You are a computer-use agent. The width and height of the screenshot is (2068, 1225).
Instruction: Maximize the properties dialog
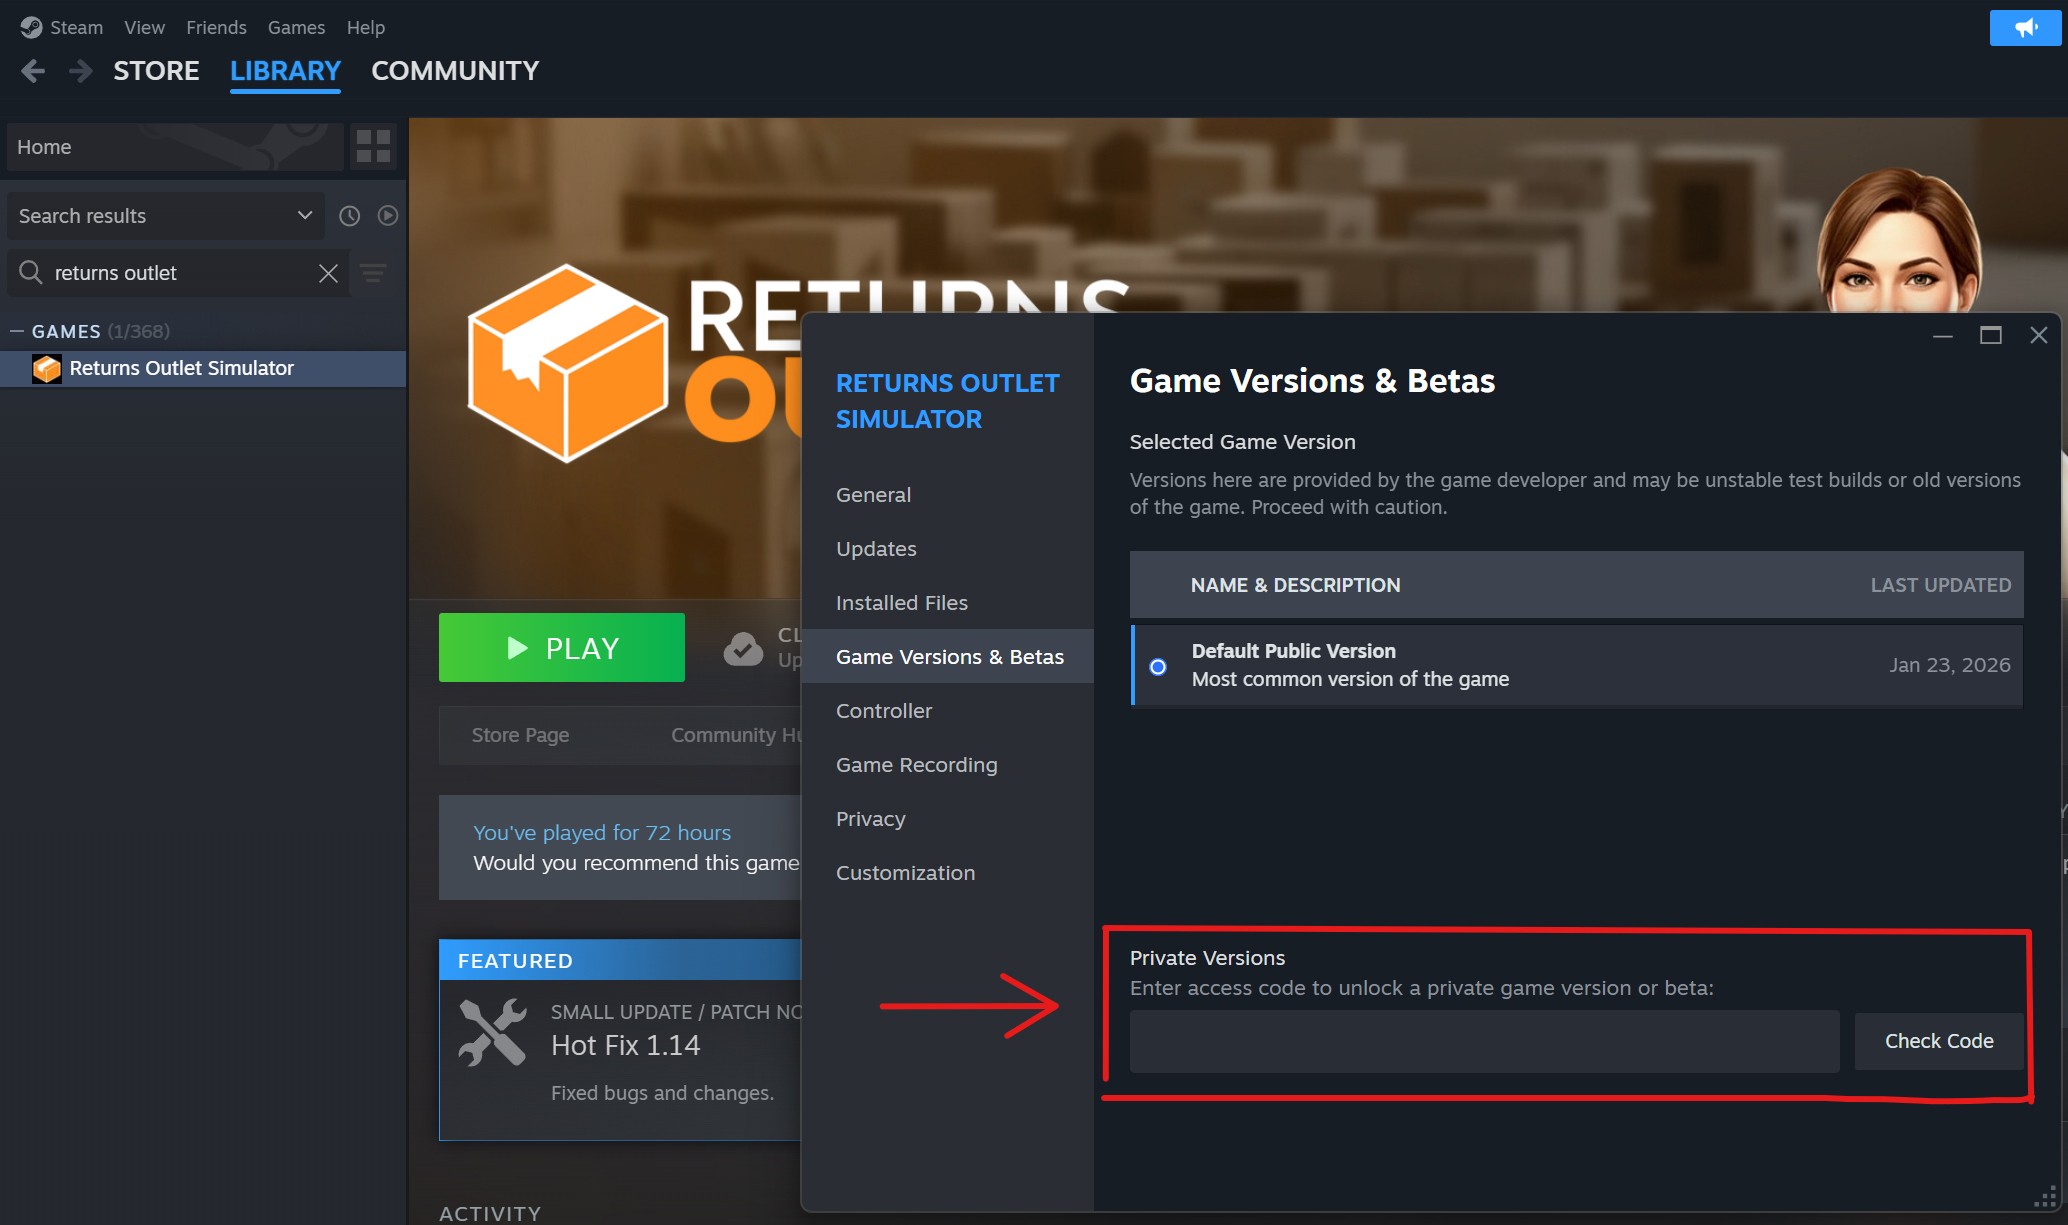(1991, 336)
